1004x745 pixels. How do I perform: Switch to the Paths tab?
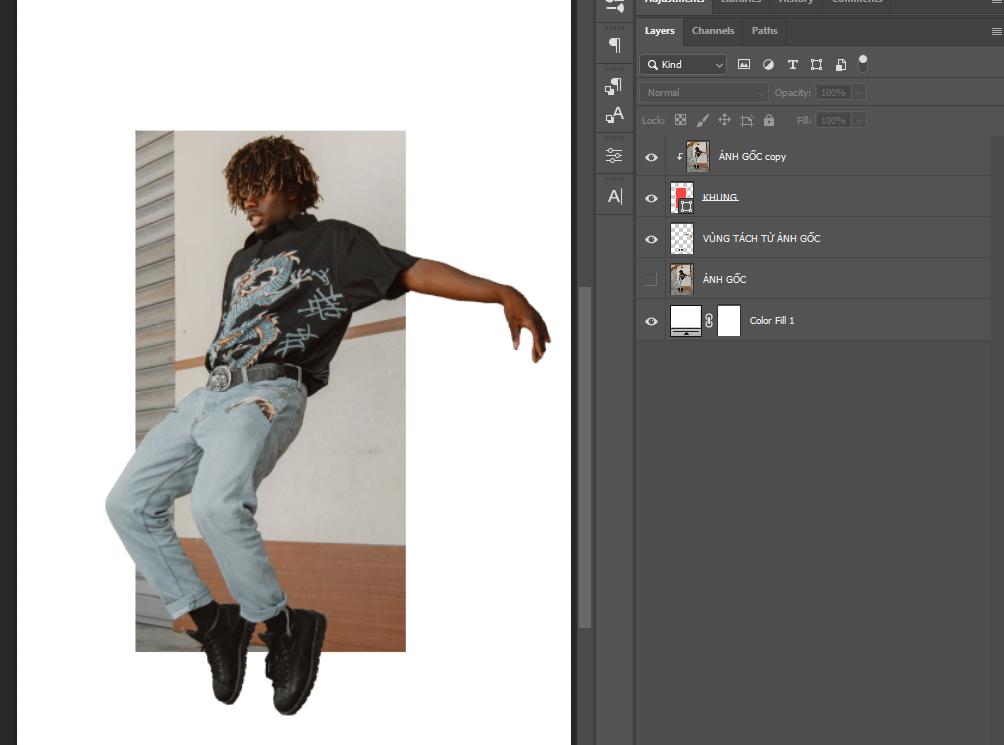tap(764, 30)
